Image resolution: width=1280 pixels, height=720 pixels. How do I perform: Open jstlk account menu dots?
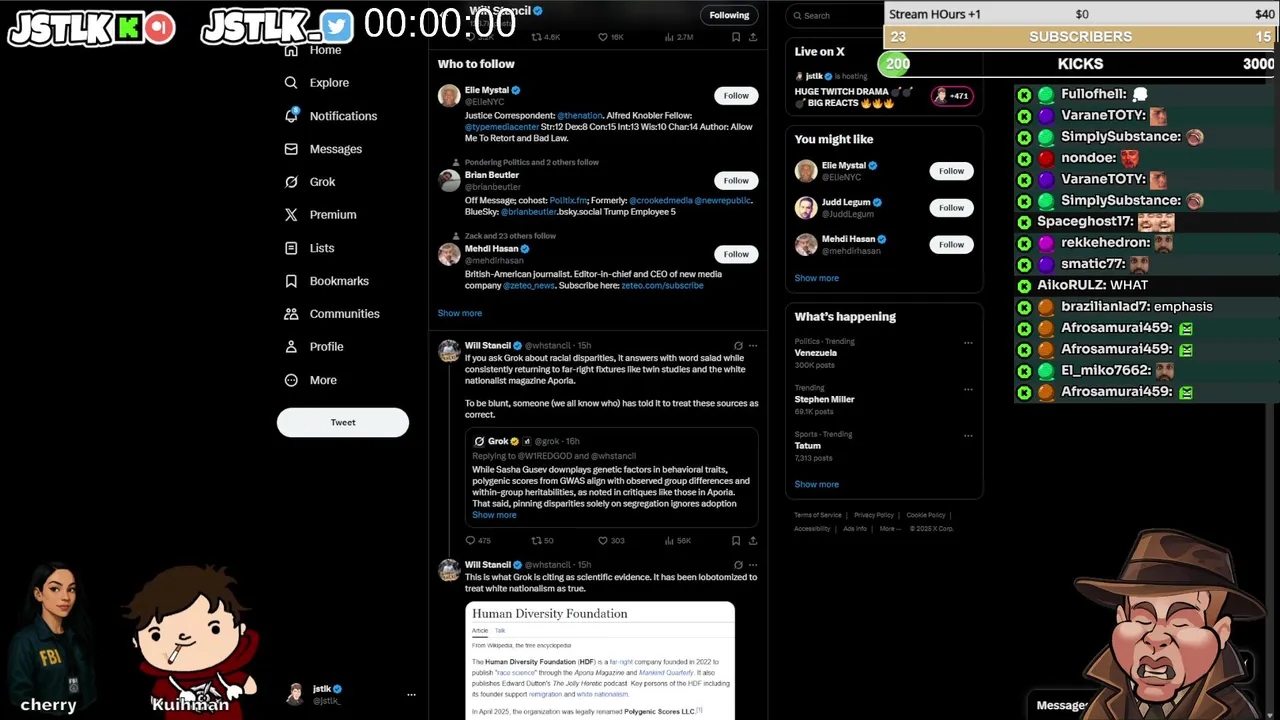411,694
